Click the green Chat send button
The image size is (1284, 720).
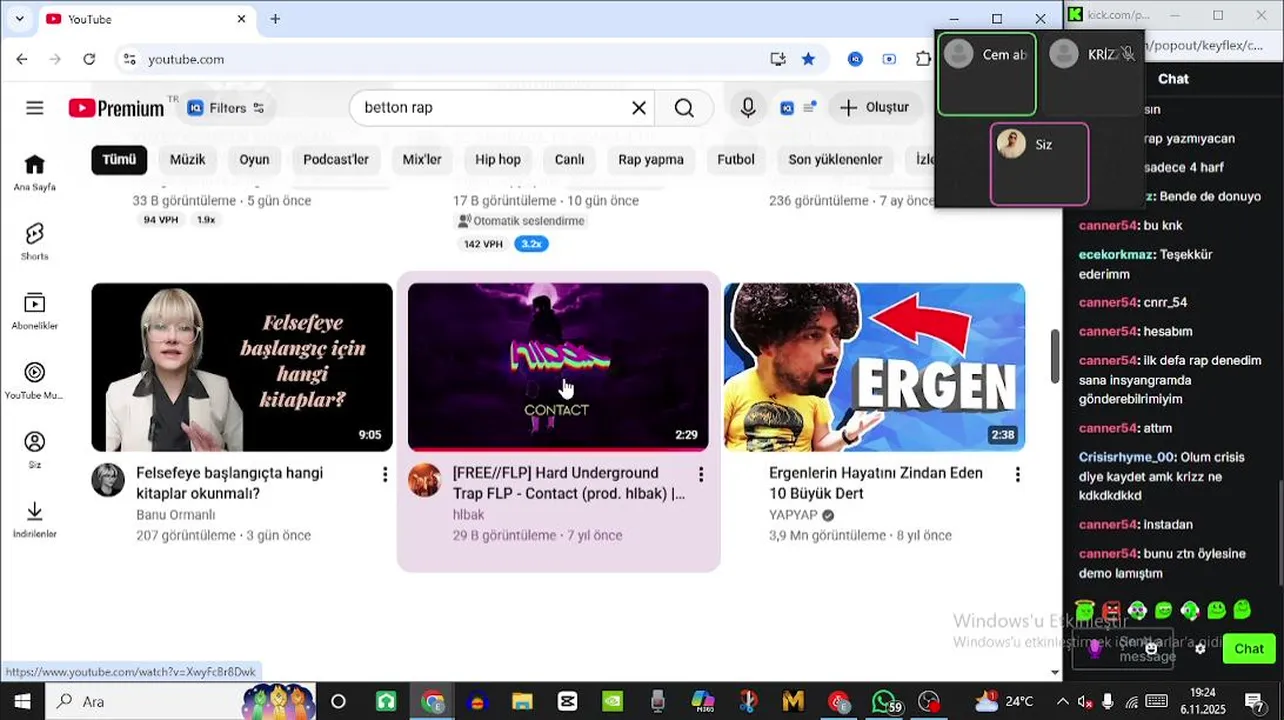1249,649
